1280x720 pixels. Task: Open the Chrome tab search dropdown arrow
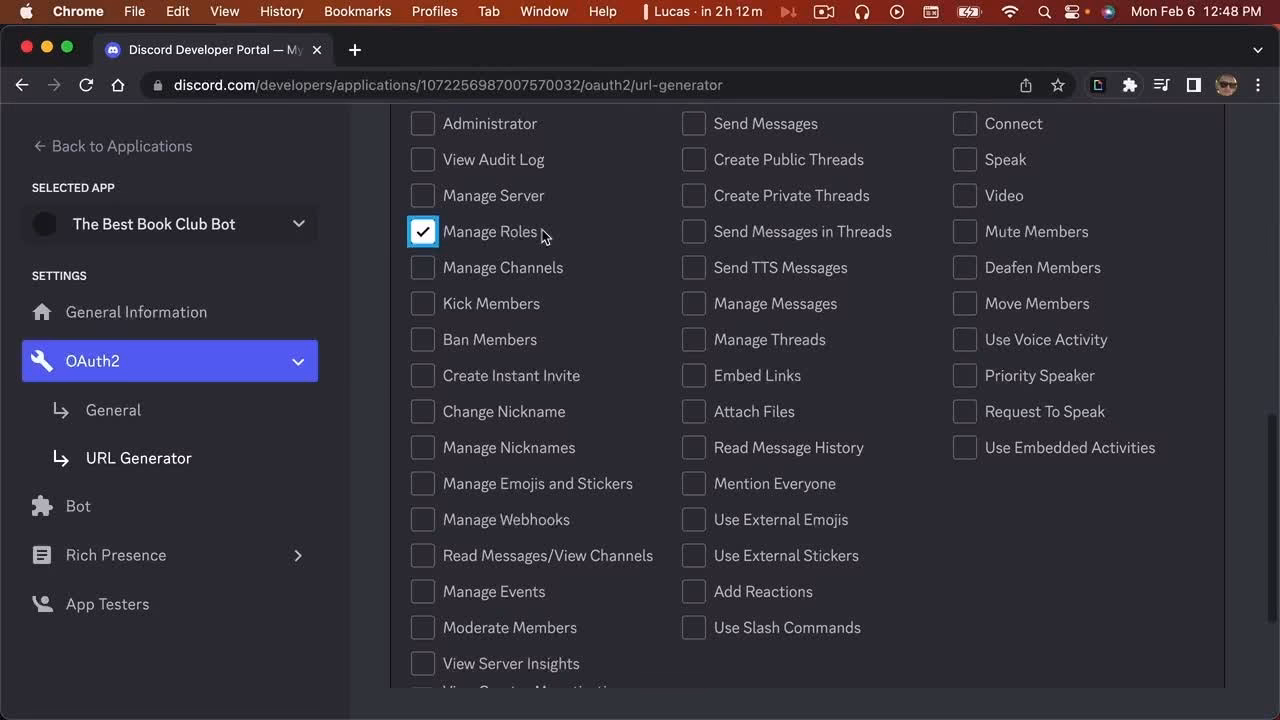[1258, 50]
